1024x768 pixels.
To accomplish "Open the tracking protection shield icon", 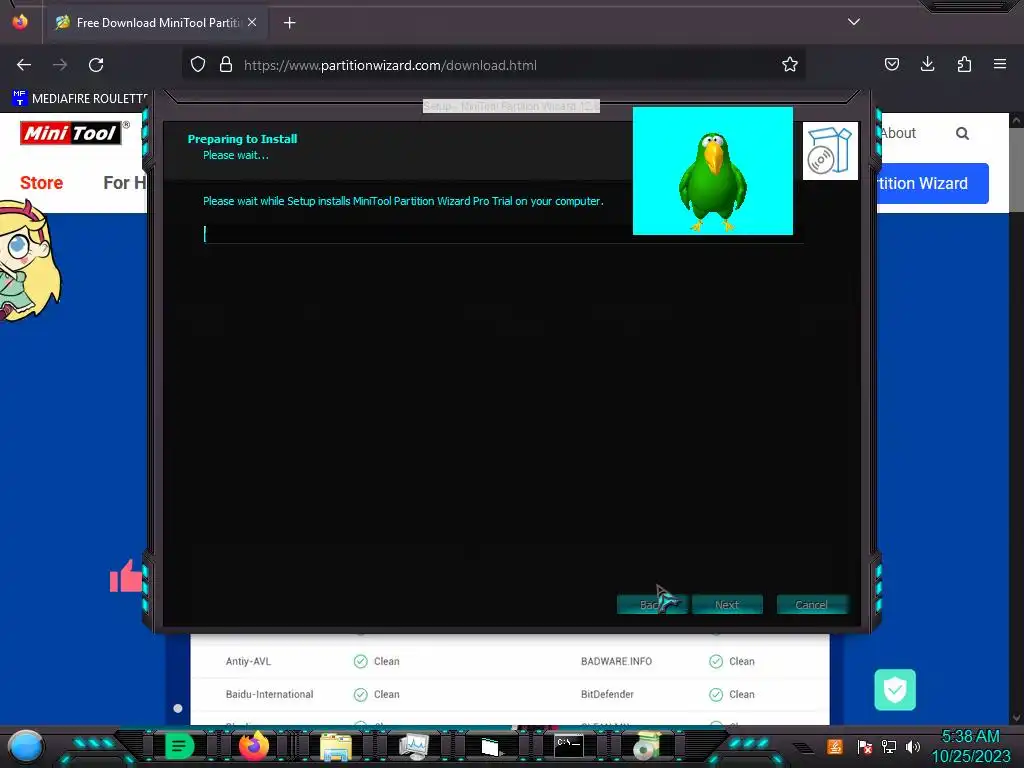I will 198,64.
